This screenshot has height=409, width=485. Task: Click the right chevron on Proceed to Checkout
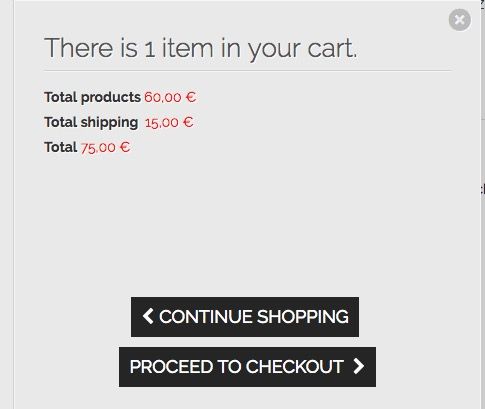pos(359,366)
